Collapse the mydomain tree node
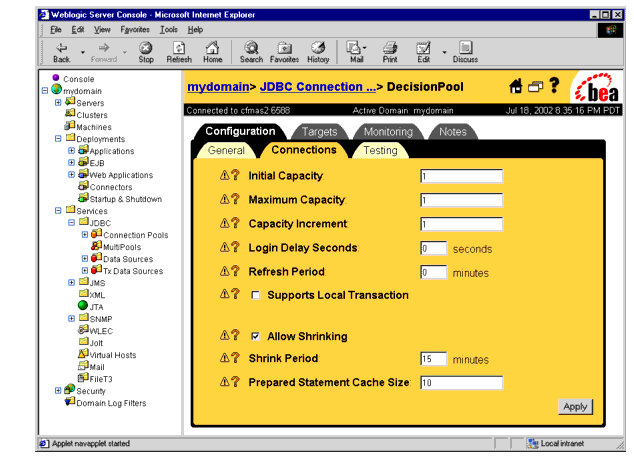Image resolution: width=634 pixels, height=470 pixels. coord(45,91)
